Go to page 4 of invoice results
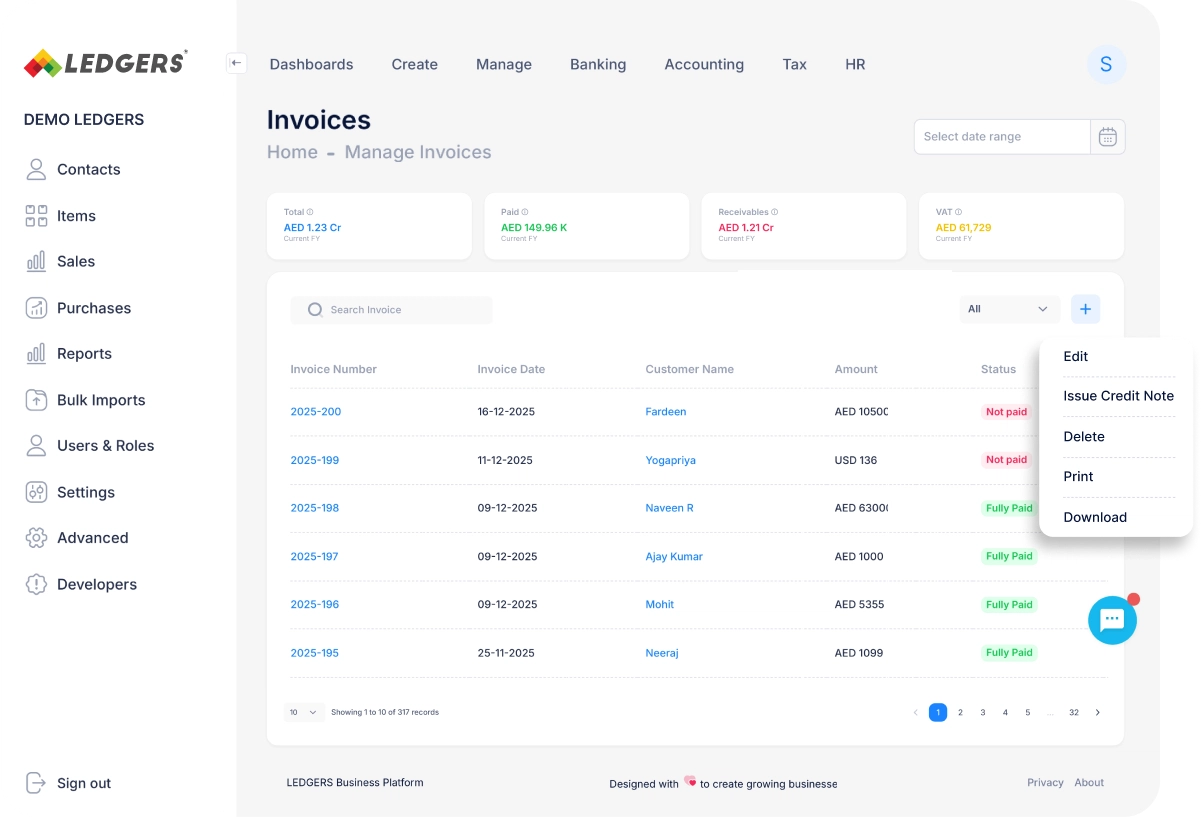The width and height of the screenshot is (1203, 817). 1005,712
